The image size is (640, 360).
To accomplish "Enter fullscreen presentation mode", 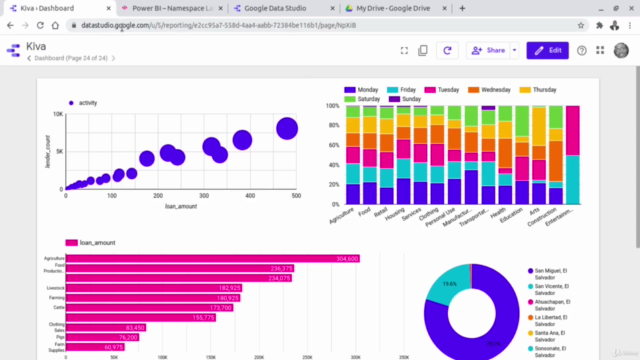I will click(404, 51).
